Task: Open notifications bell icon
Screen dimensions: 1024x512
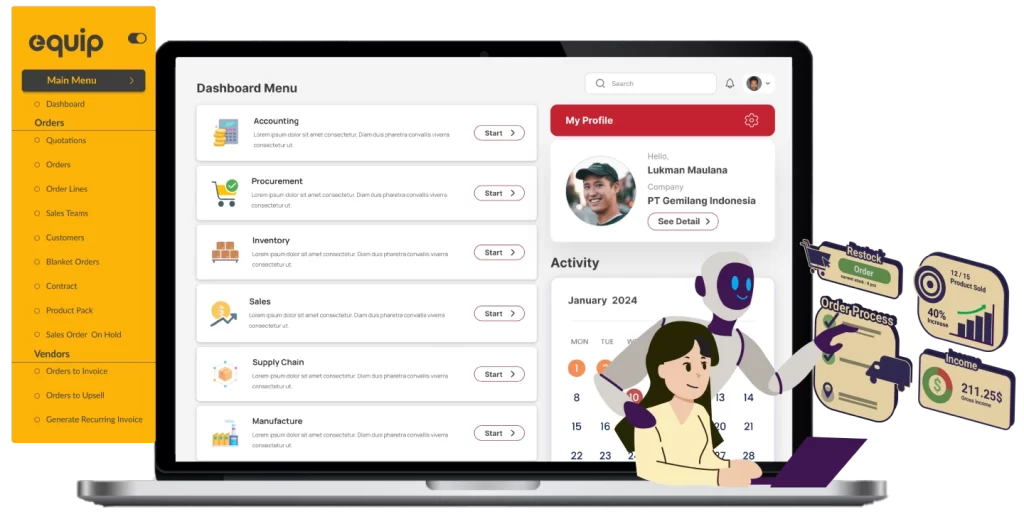Action: 730,84
